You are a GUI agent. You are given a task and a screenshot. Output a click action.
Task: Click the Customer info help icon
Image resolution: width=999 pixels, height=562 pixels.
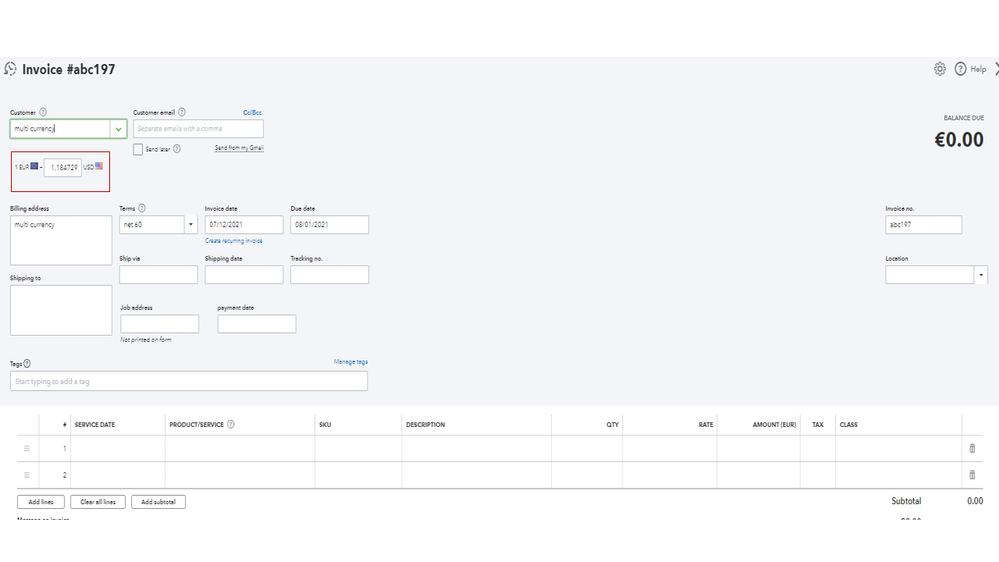tap(43, 112)
